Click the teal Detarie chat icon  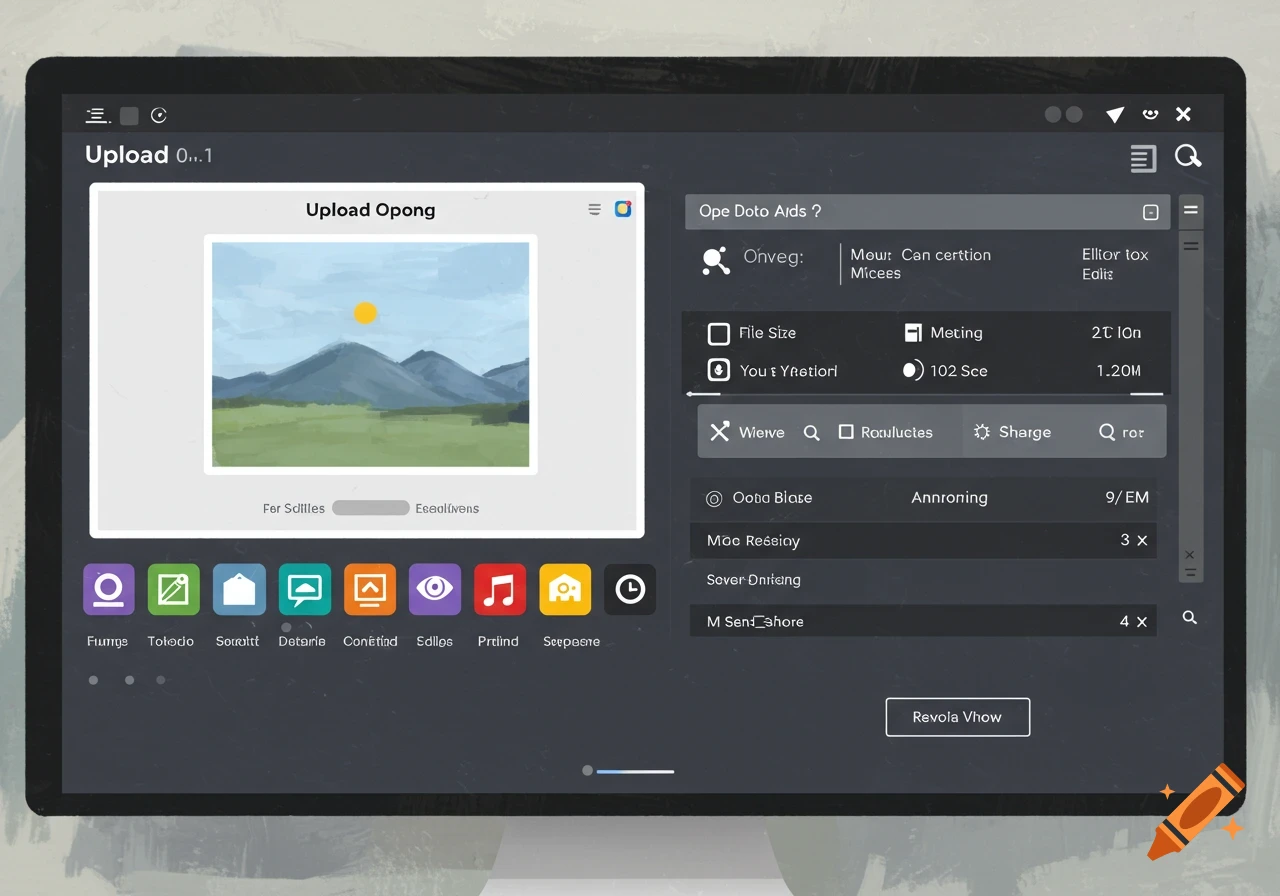tap(303, 589)
